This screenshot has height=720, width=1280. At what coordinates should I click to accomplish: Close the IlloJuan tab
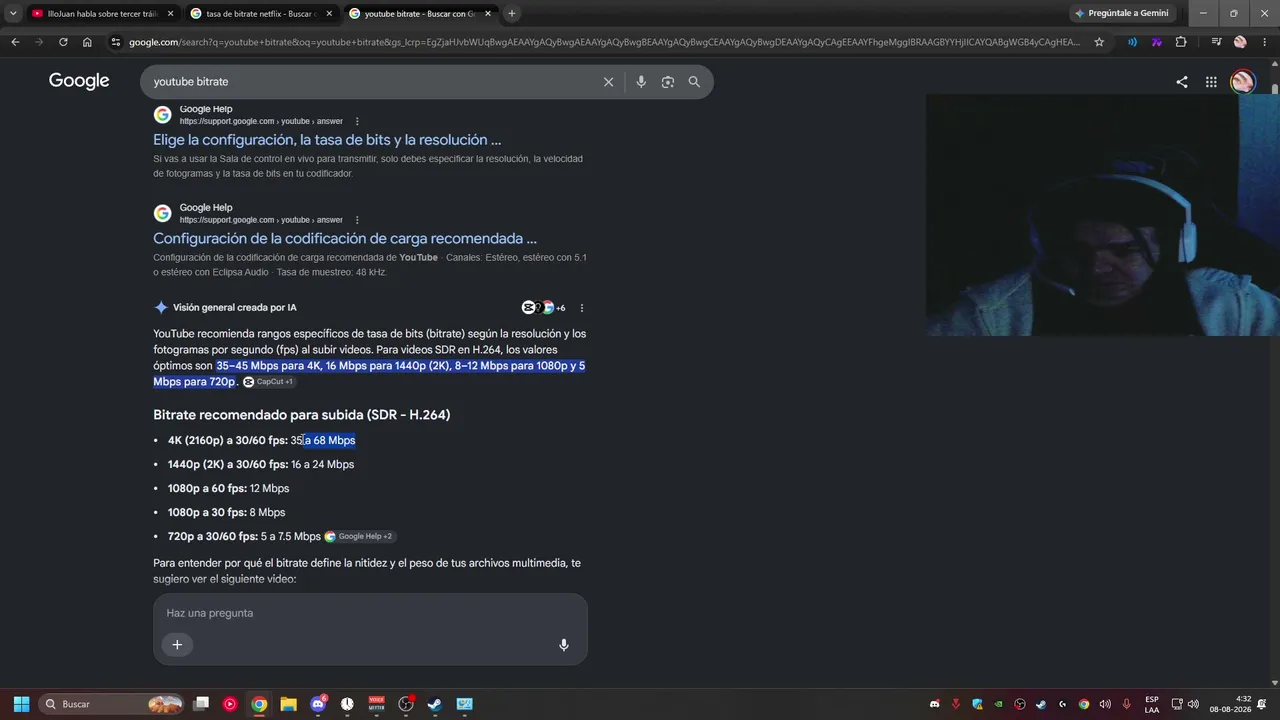tap(170, 14)
